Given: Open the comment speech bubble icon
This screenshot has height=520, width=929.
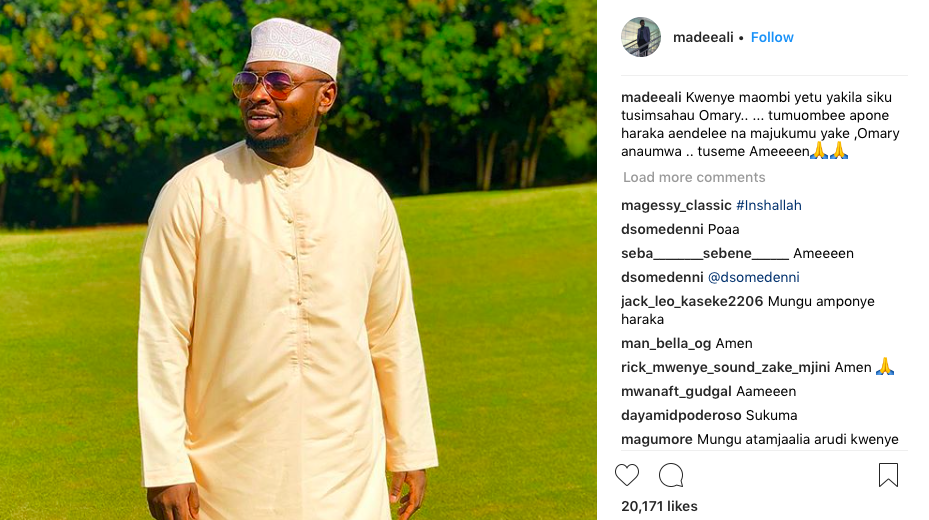Looking at the screenshot, I should pos(671,475).
